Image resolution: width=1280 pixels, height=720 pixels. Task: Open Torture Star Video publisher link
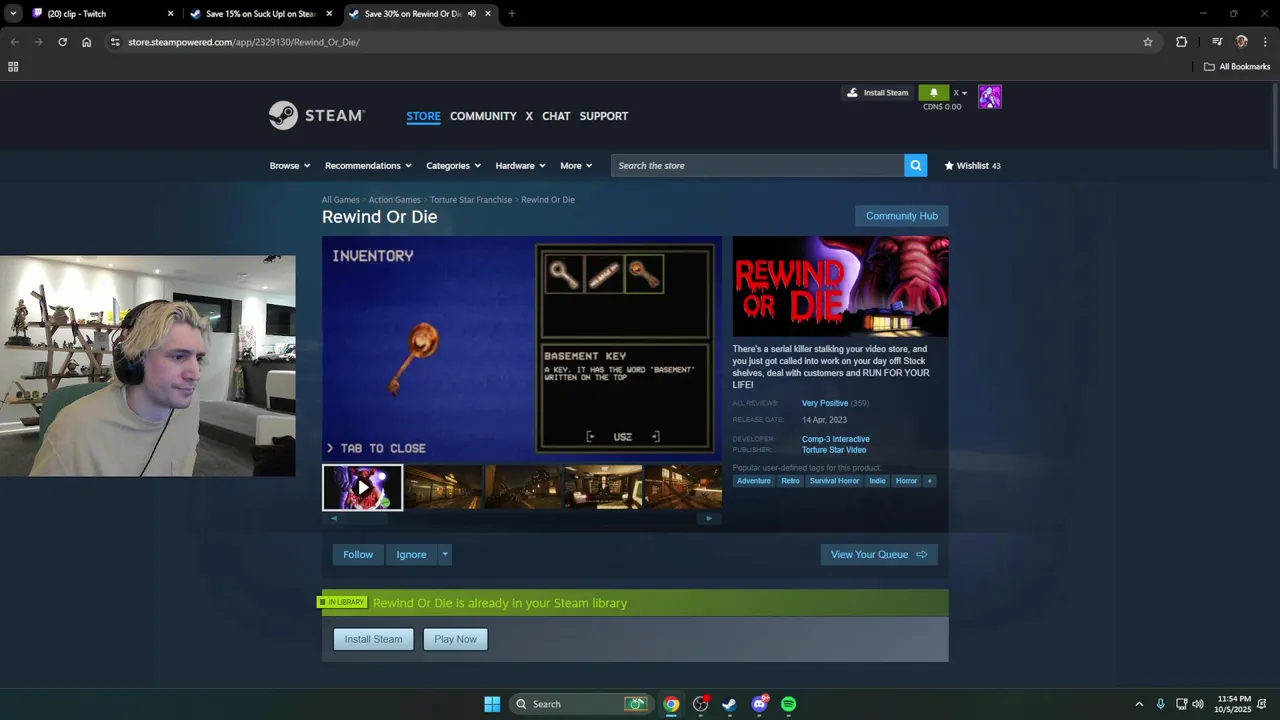click(833, 450)
